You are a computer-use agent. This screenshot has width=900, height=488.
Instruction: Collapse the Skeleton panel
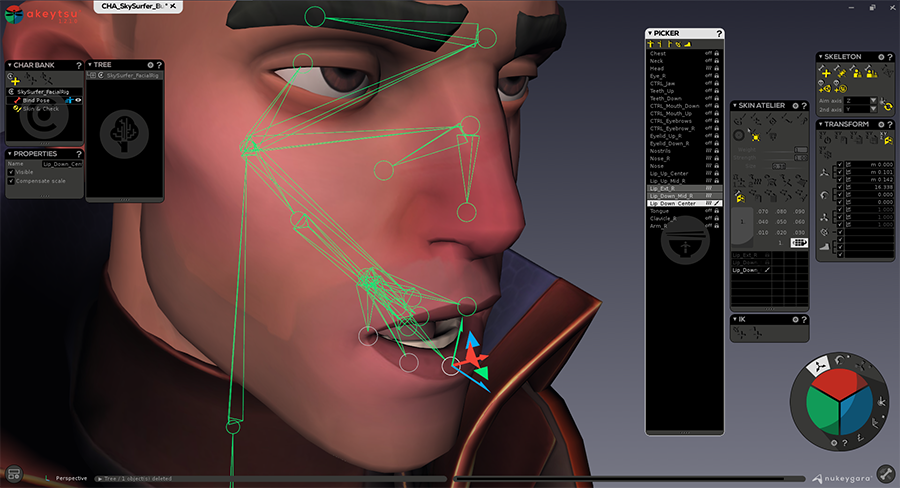click(820, 57)
